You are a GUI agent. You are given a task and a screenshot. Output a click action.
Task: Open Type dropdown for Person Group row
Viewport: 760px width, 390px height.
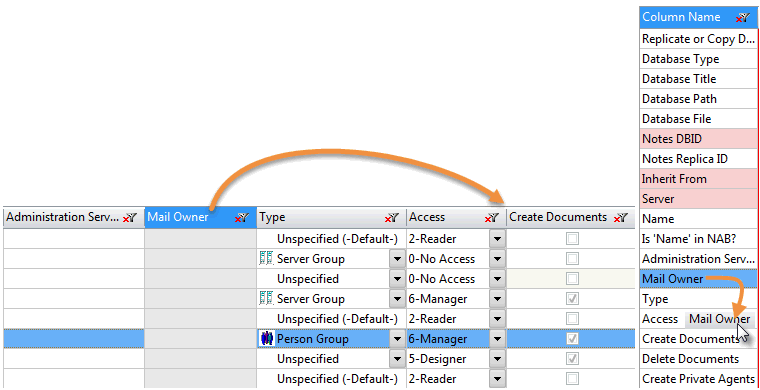pos(397,339)
